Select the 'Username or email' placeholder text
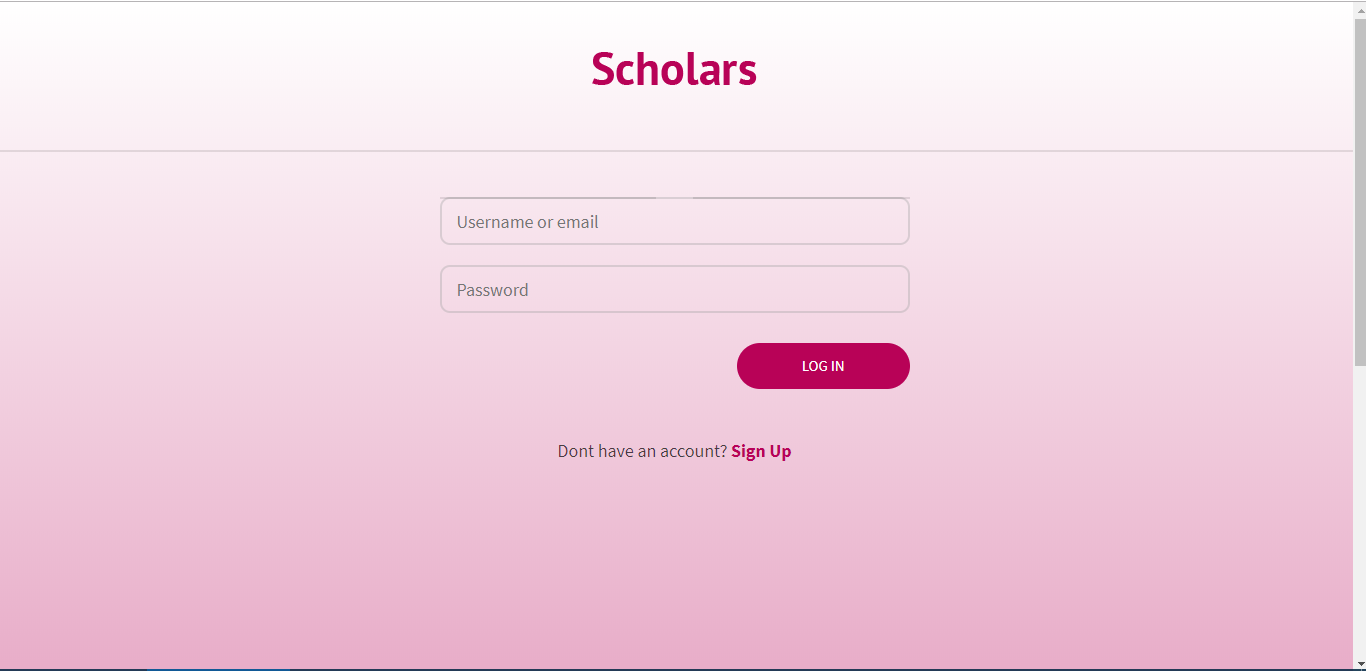This screenshot has height=671, width=1366. click(527, 222)
